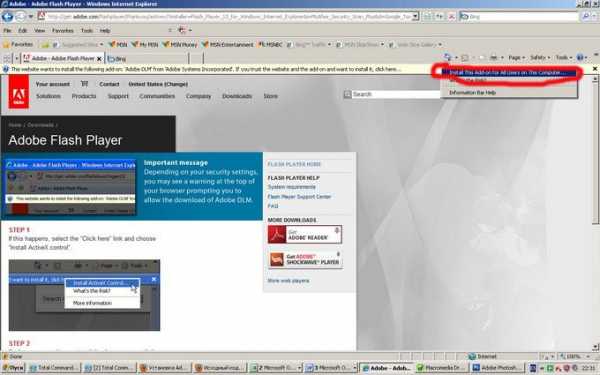Close the yellow information bar
600x375 pixels.
(x=595, y=69)
